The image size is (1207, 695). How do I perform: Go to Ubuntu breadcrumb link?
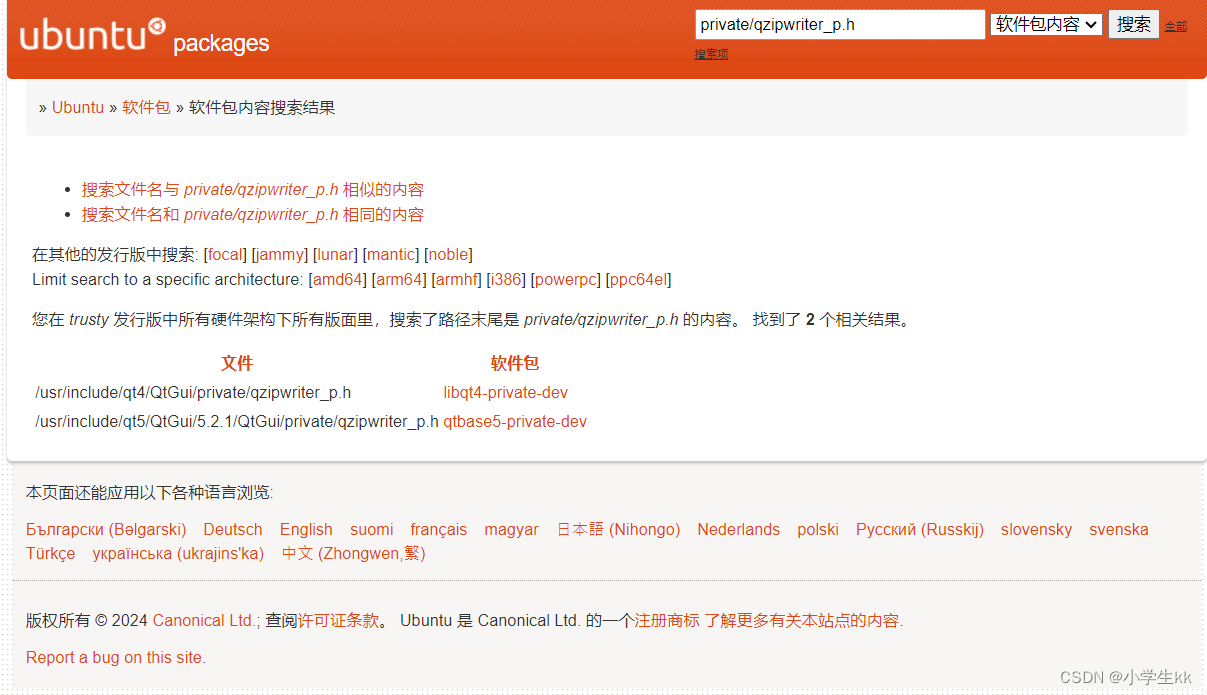[x=78, y=108]
